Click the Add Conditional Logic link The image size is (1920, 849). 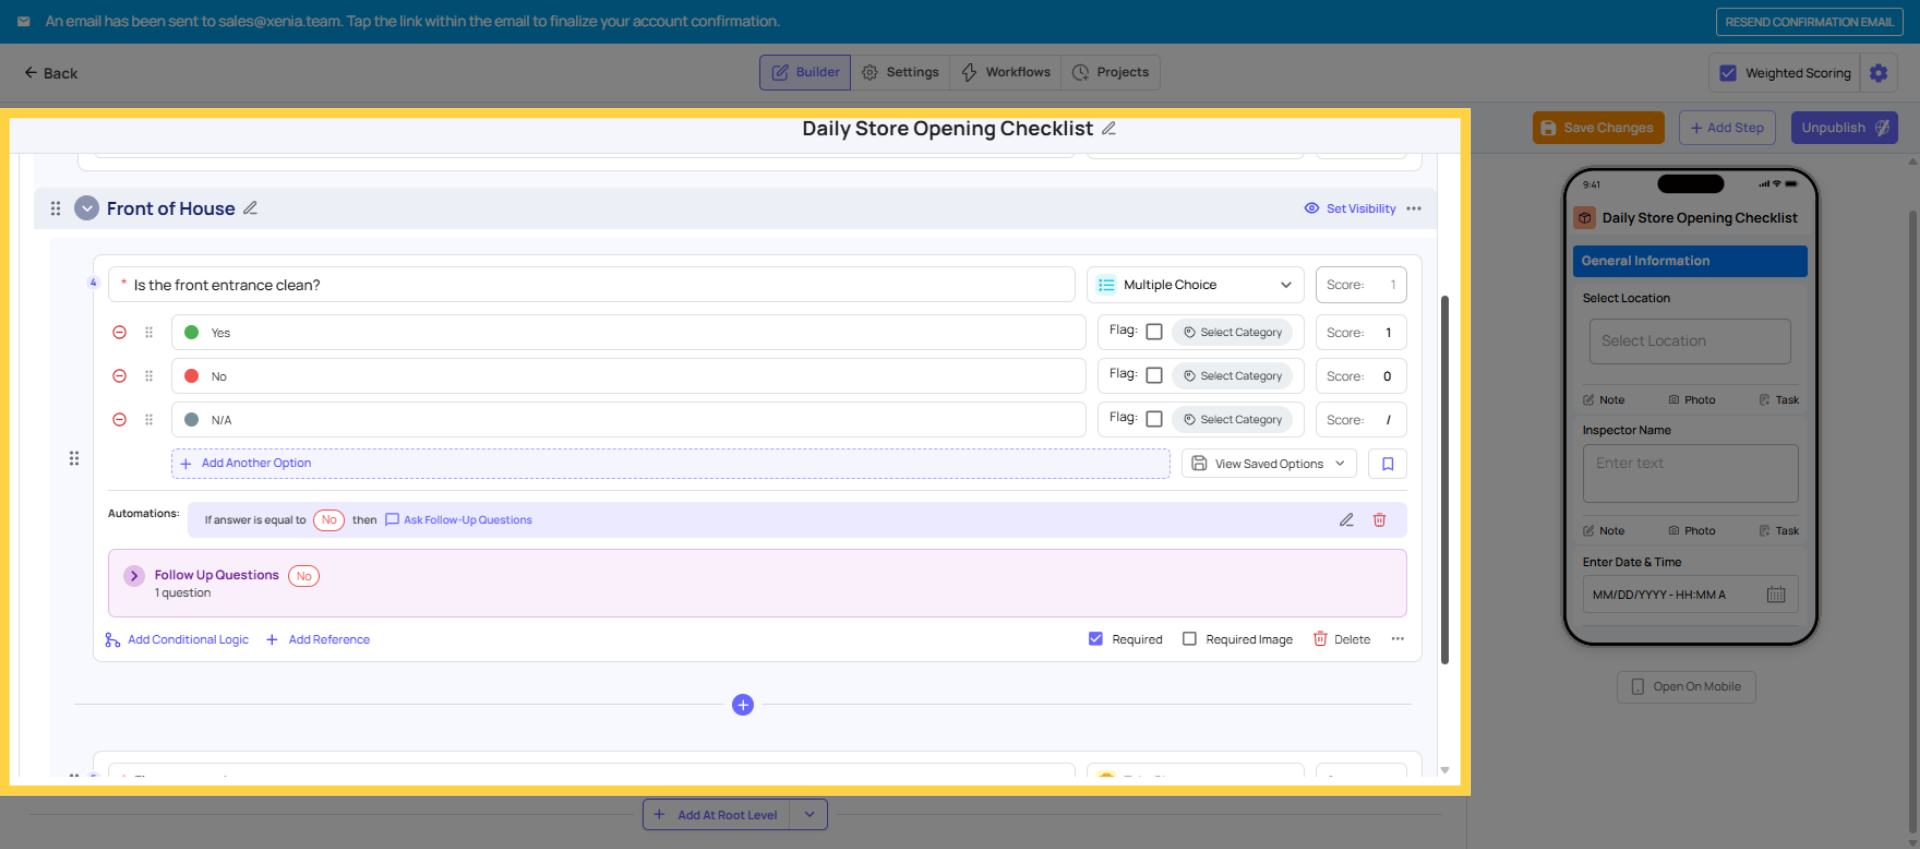pyautogui.click(x=187, y=640)
